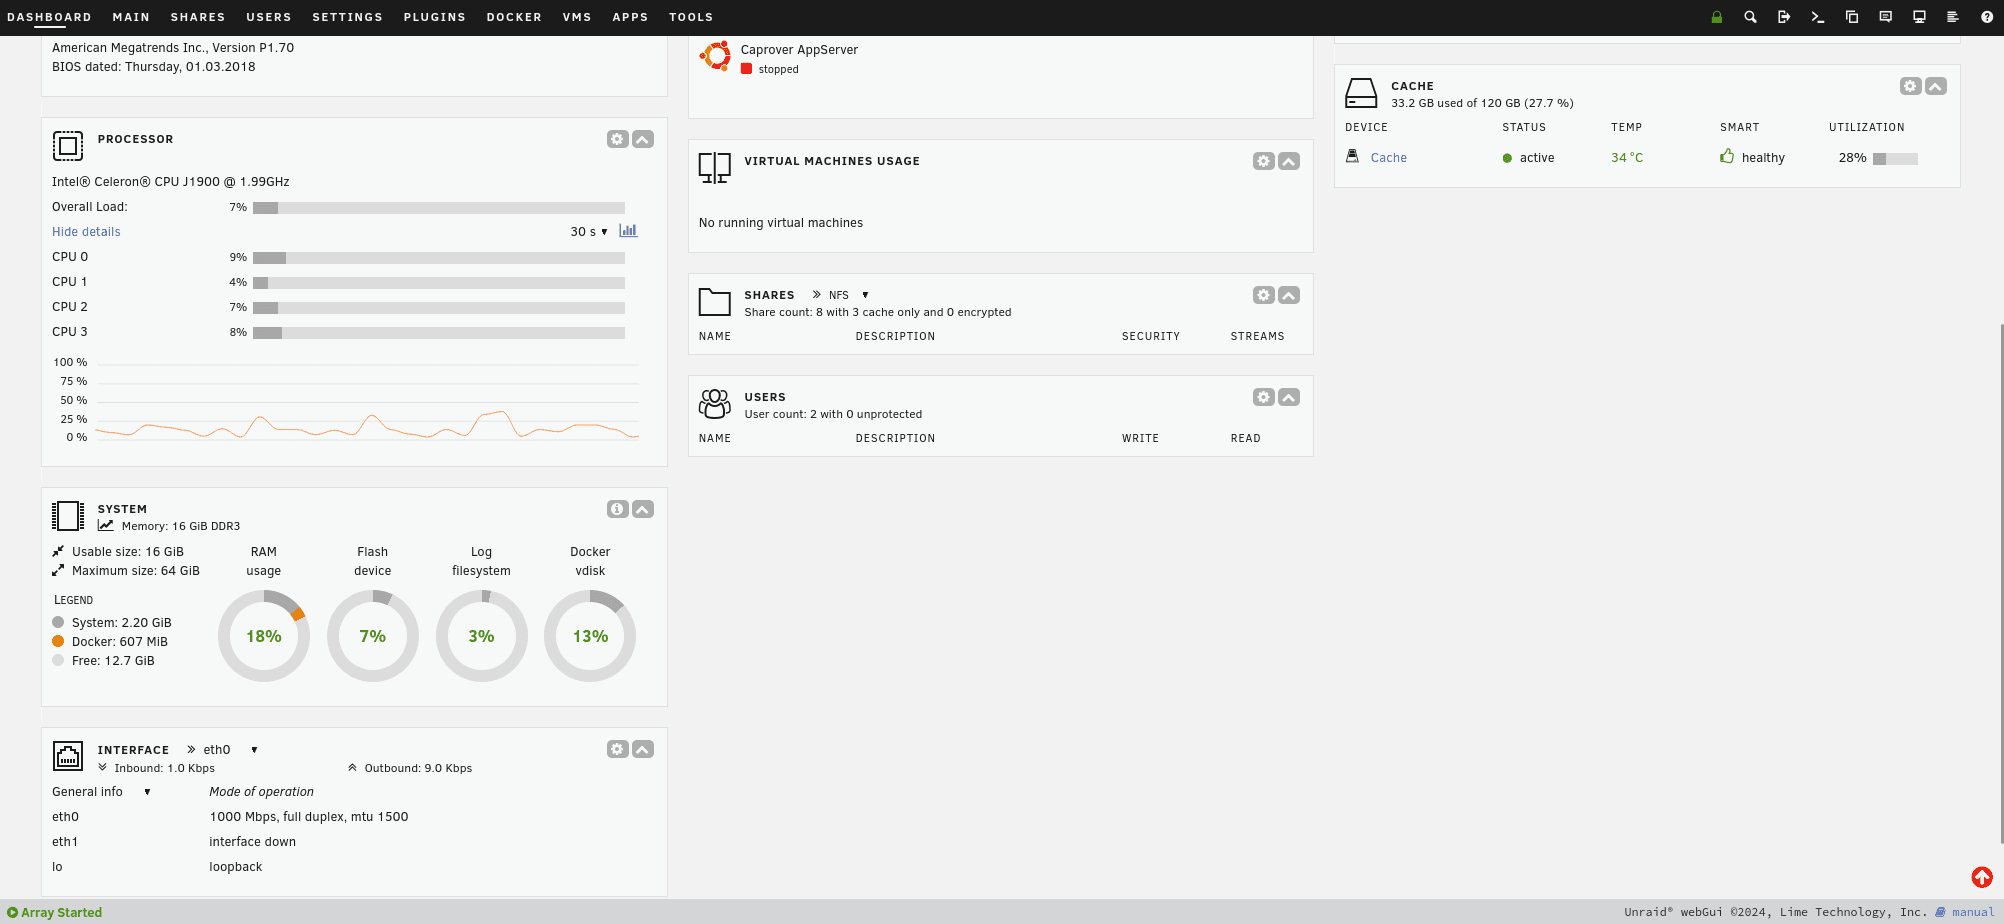Open Cache tile settings gear
This screenshot has height=924, width=2004.
[1910, 86]
